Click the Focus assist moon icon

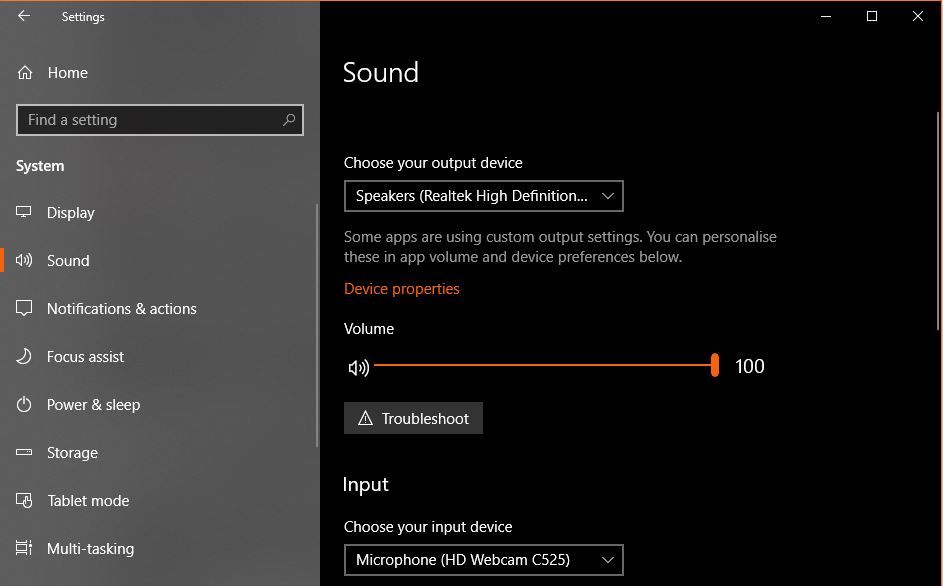click(x=24, y=356)
